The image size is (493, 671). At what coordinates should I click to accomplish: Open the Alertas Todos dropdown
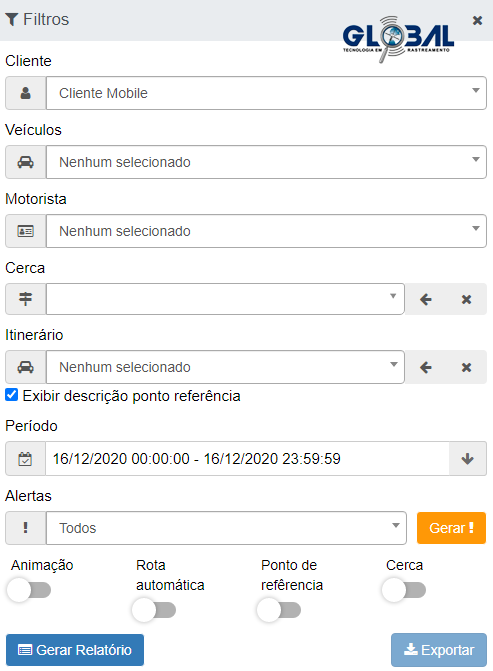(226, 528)
